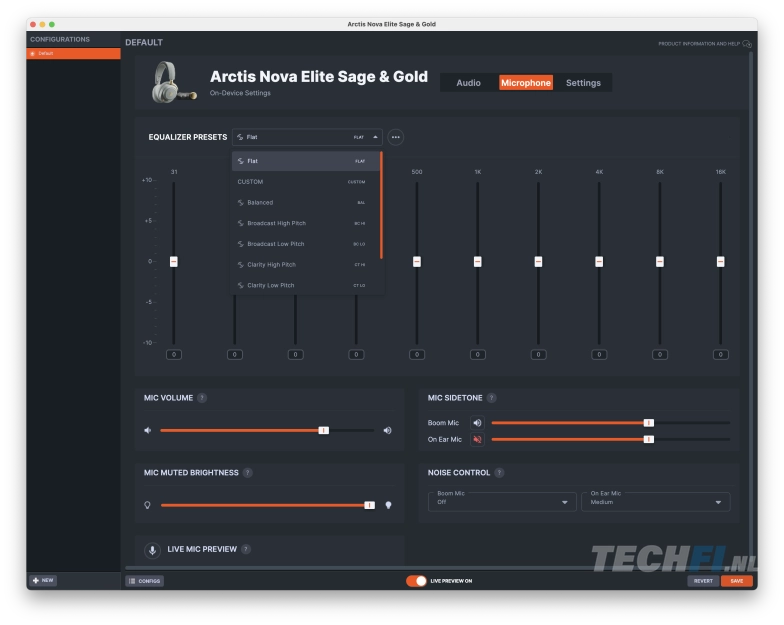Viewport: 784px width, 625px height.
Task: Toggle Boom Mic sidetone speaker button
Action: 478,423
